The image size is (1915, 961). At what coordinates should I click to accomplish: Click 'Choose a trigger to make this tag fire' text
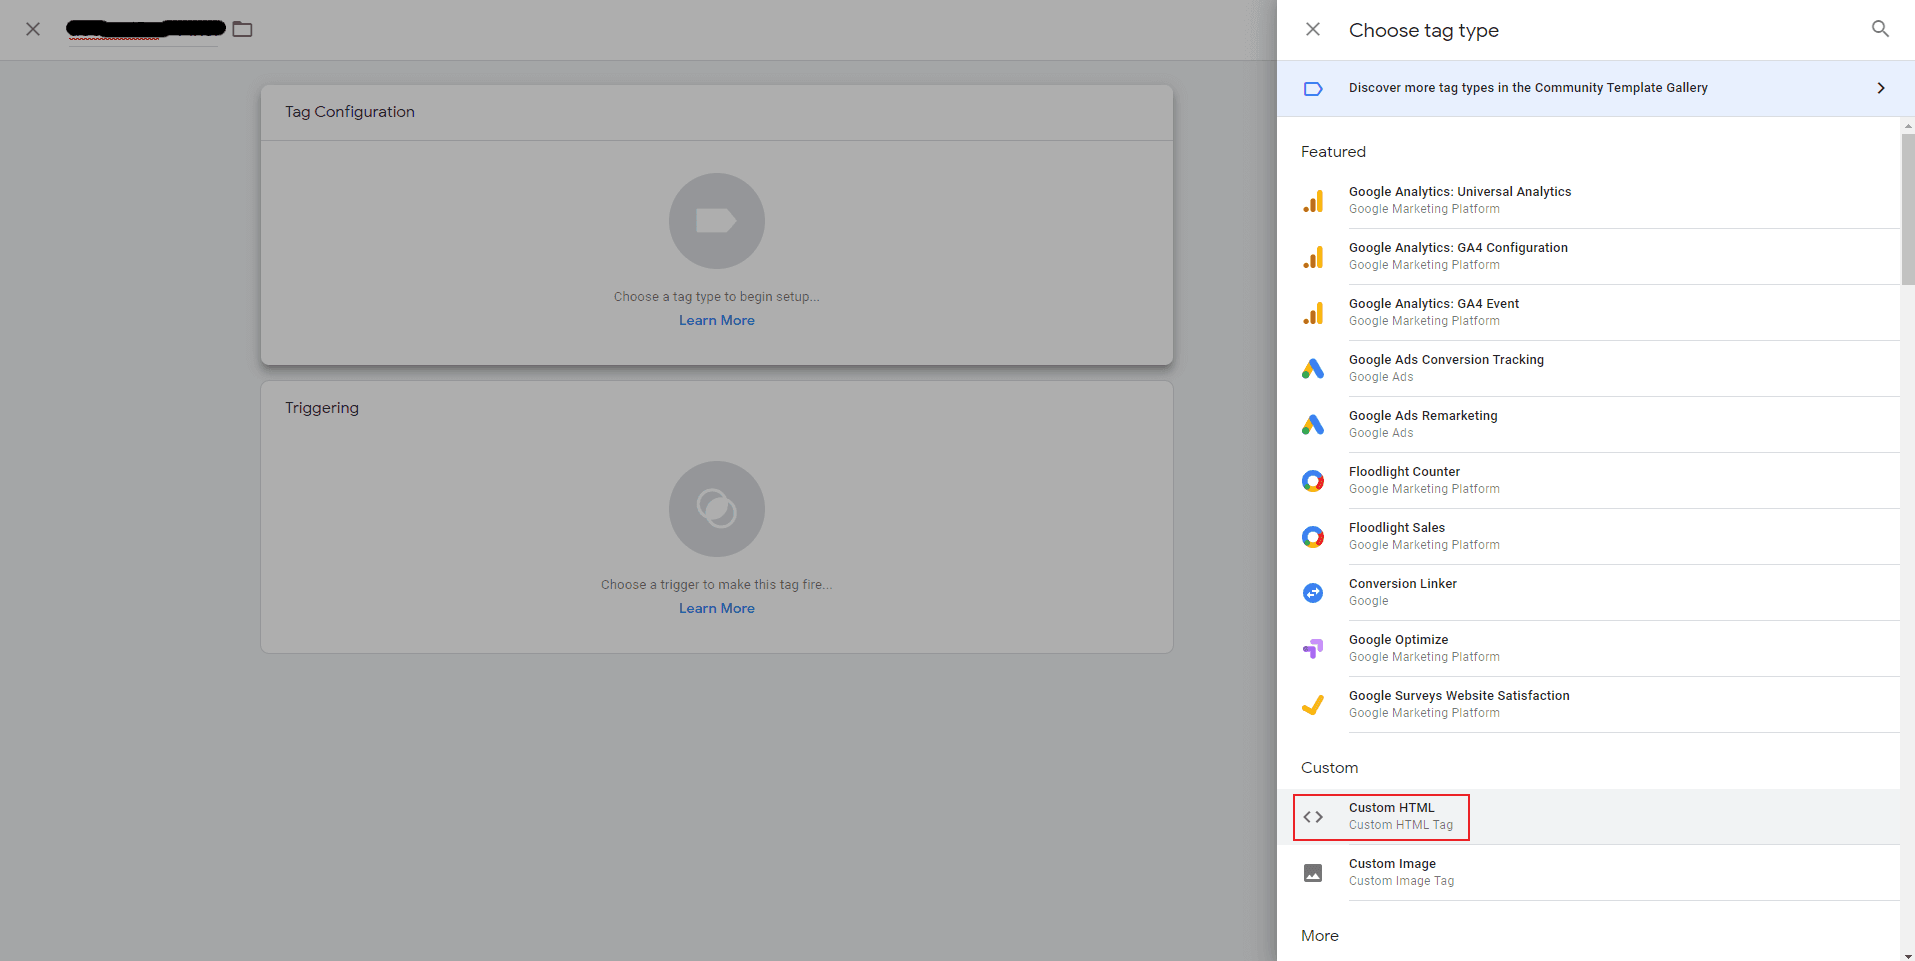(717, 585)
